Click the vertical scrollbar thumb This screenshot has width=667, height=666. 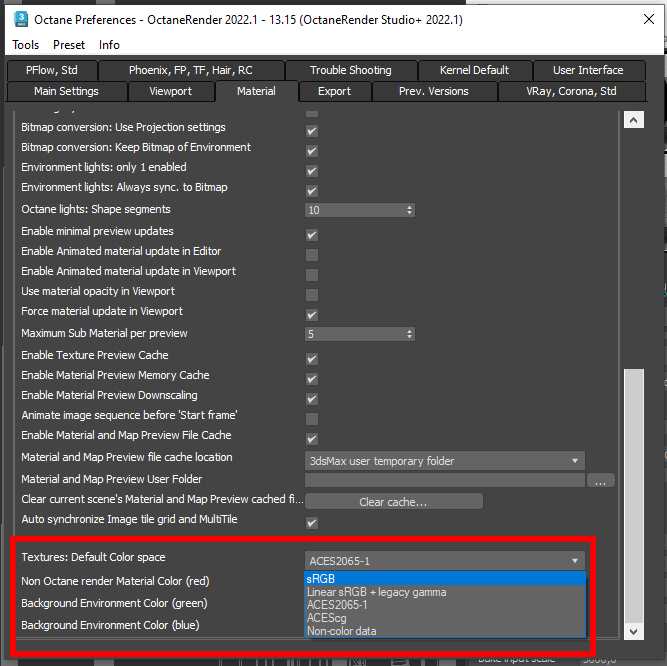(633, 495)
